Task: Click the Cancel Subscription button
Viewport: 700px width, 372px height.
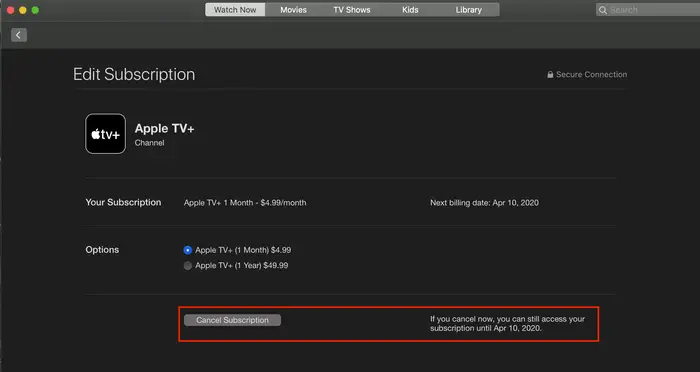Action: click(x=233, y=320)
